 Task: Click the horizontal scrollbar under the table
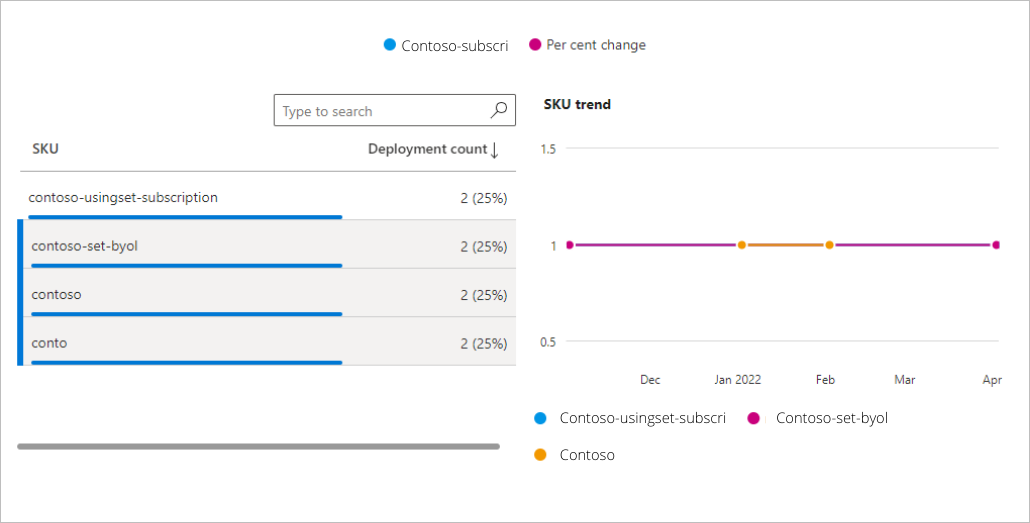coord(258,446)
